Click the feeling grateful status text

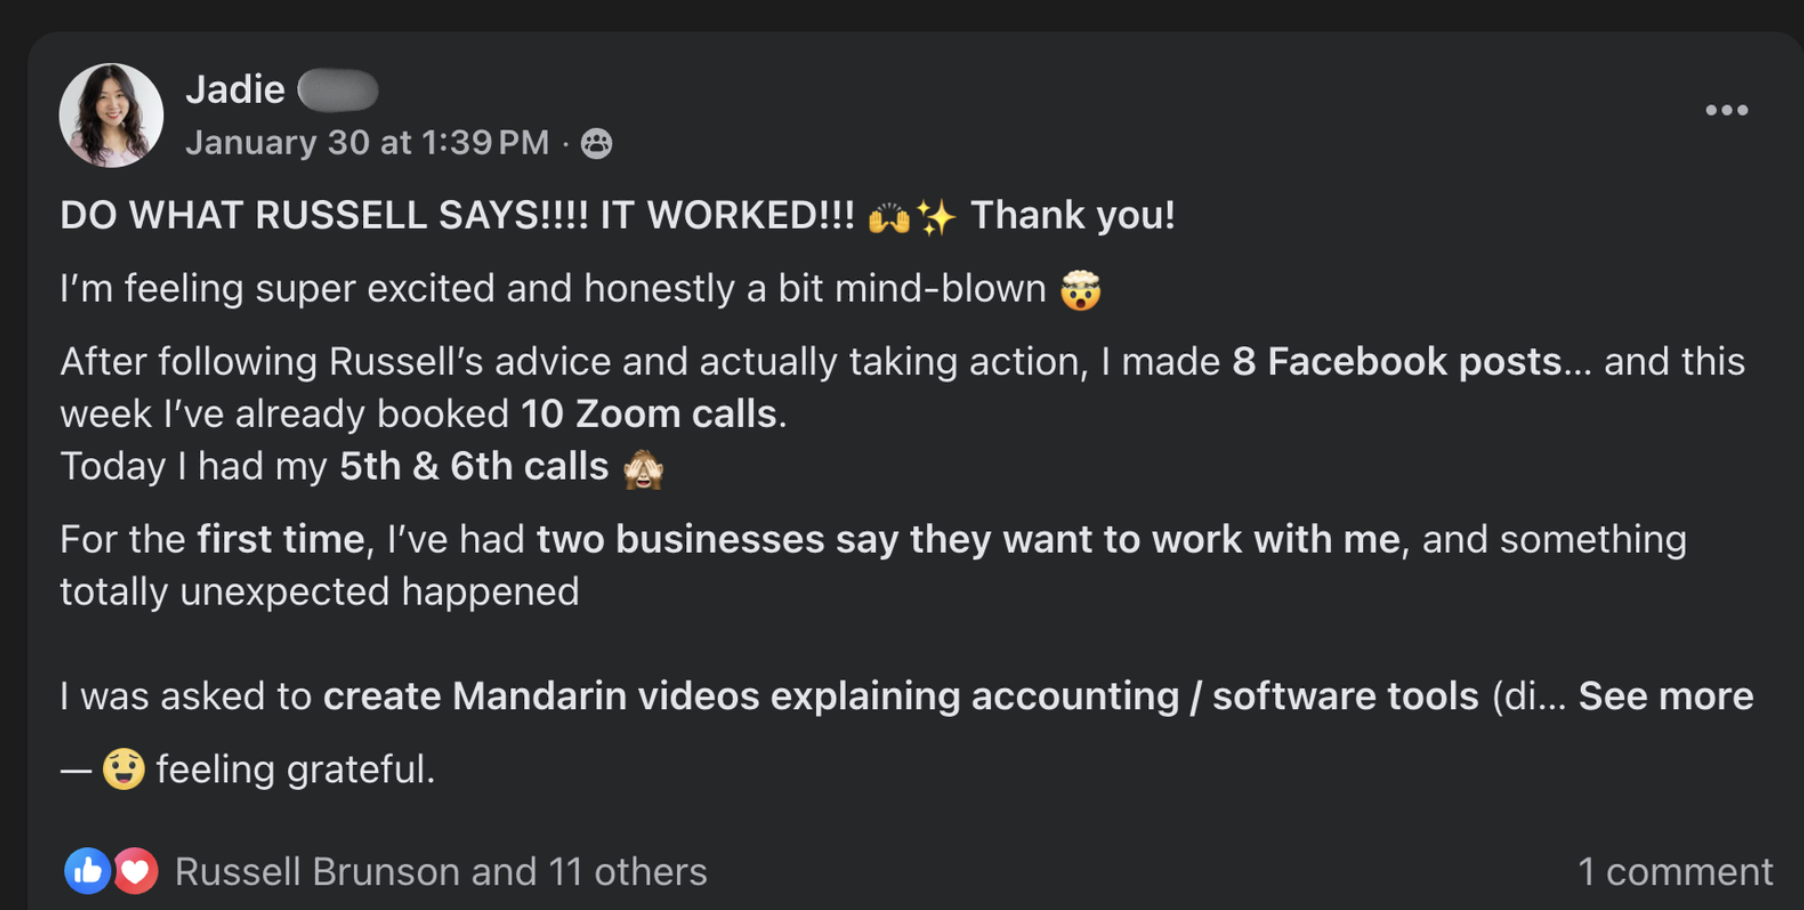295,769
